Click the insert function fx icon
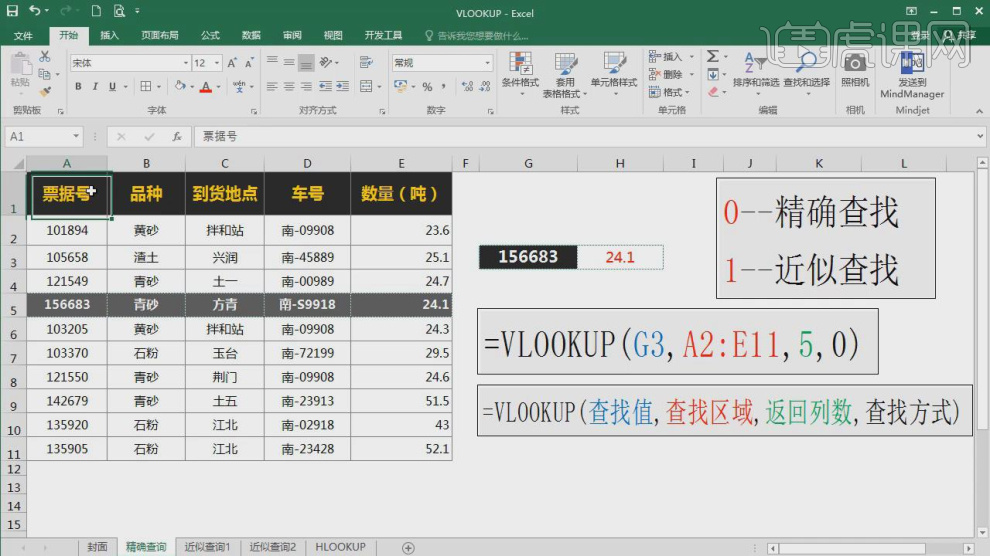Viewport: 990px width, 556px height. [x=177, y=136]
